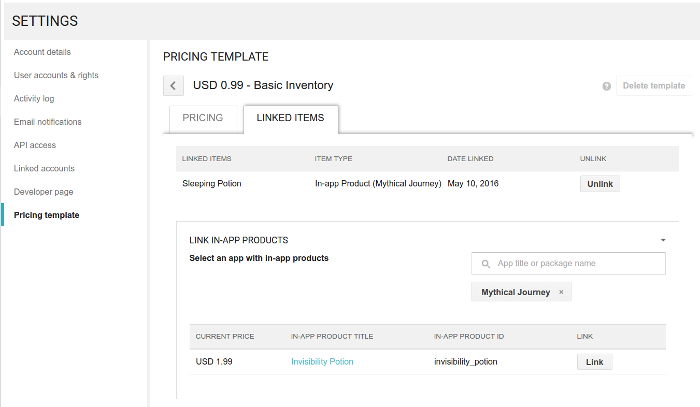Screen dimensions: 700x407
Task: Link the Invisibility Potion product
Action: point(594,362)
